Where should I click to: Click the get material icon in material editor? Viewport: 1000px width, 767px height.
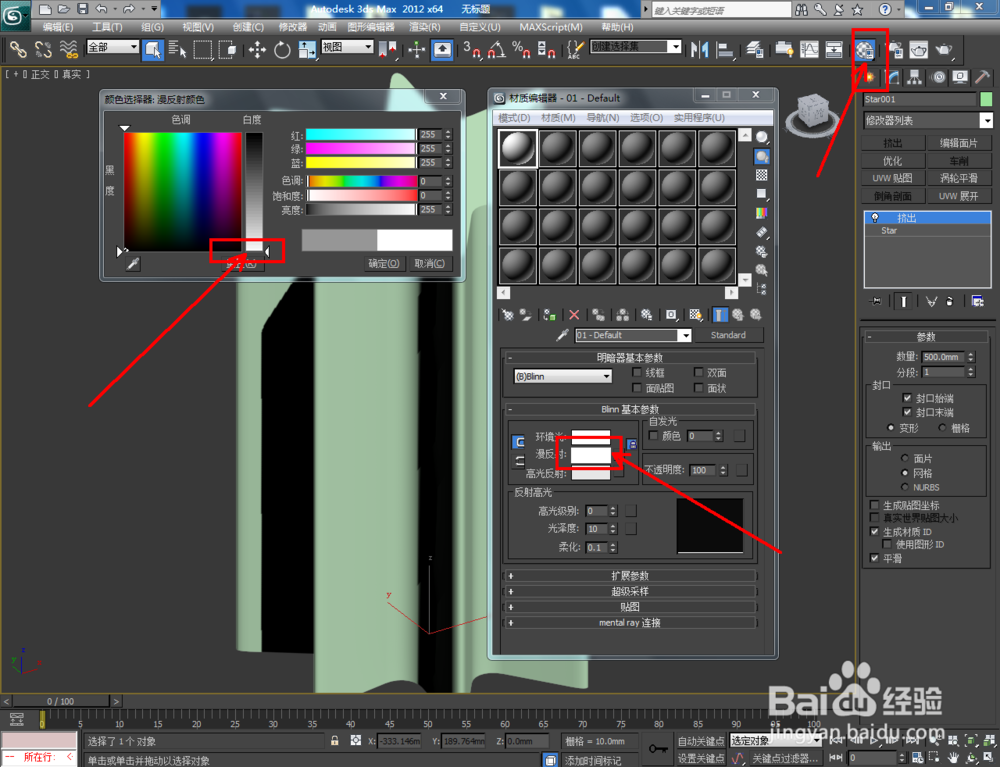tap(508, 314)
